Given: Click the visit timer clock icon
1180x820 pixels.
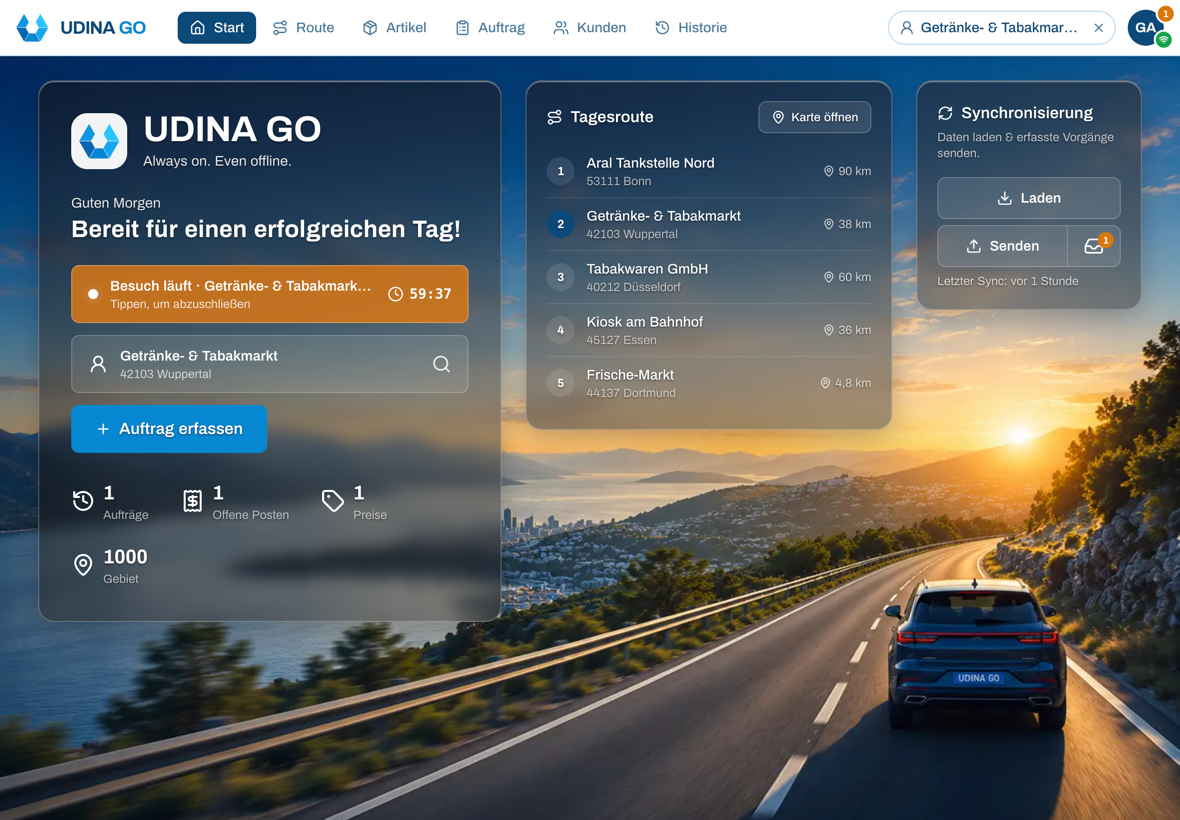Looking at the screenshot, I should [395, 294].
